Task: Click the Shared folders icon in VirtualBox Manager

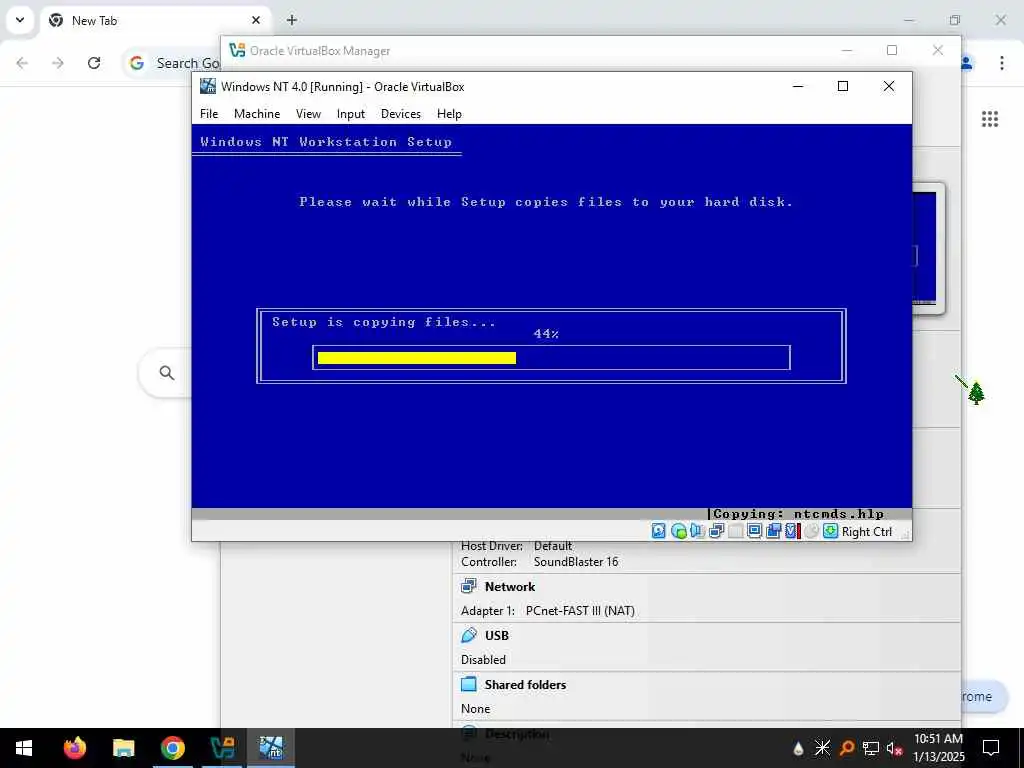Action: [469, 684]
